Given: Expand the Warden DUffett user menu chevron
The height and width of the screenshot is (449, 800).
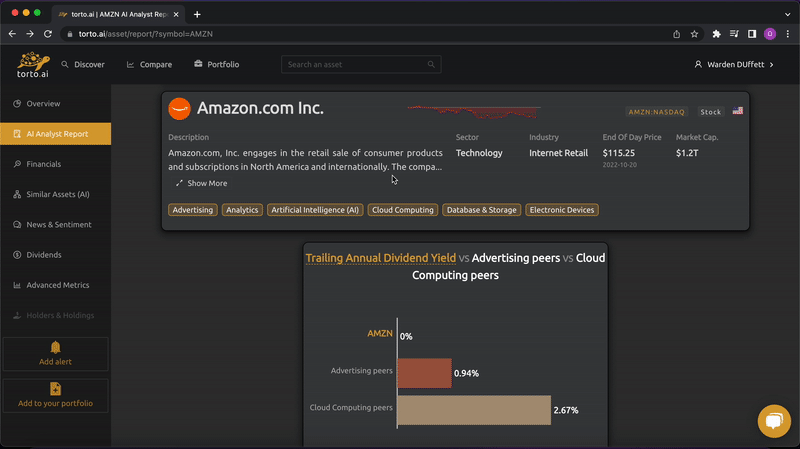Looking at the screenshot, I should click(x=771, y=65).
